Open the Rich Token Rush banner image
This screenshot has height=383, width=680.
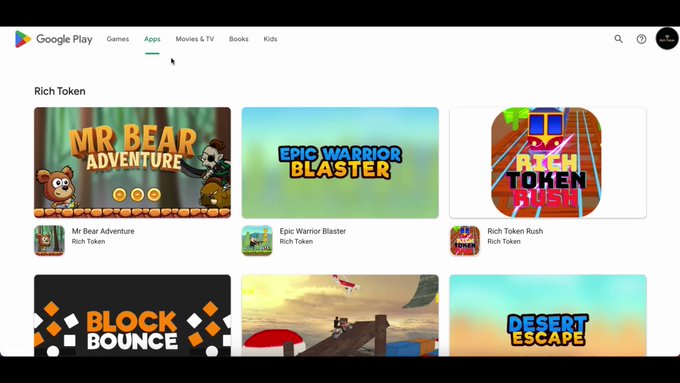(x=548, y=163)
